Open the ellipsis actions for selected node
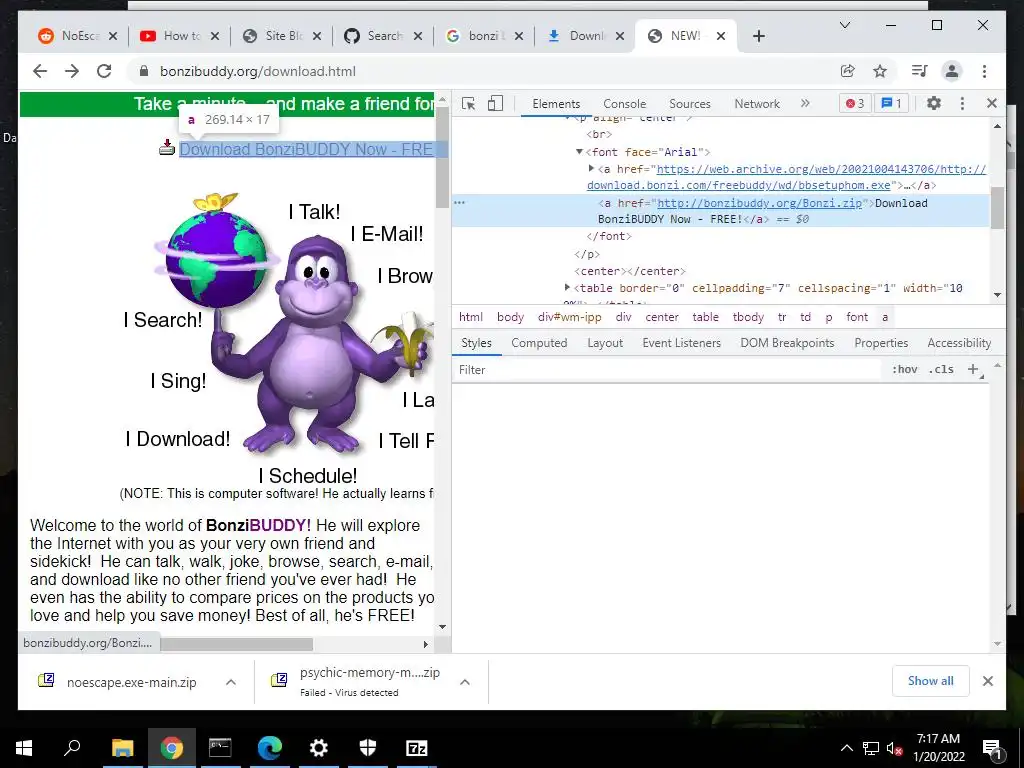This screenshot has height=768, width=1024. [459, 202]
